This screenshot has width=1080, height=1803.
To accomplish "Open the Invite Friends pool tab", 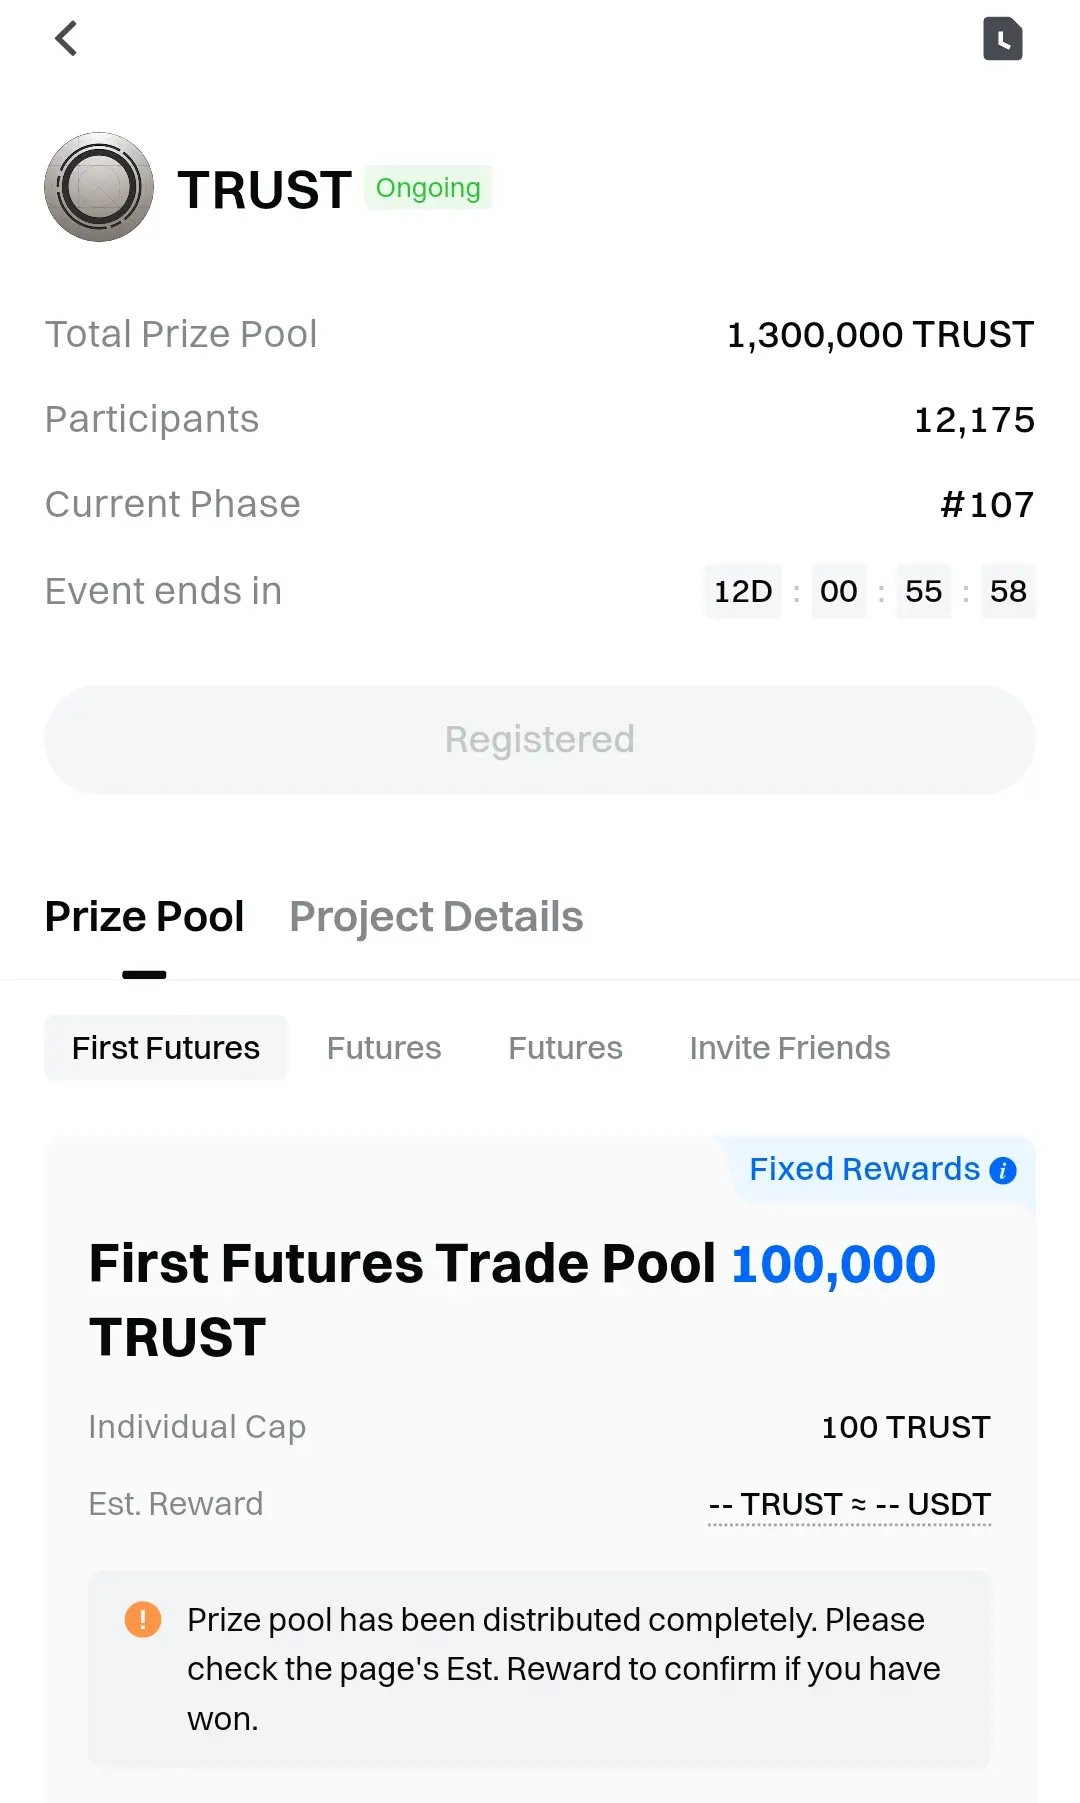I will point(789,1048).
